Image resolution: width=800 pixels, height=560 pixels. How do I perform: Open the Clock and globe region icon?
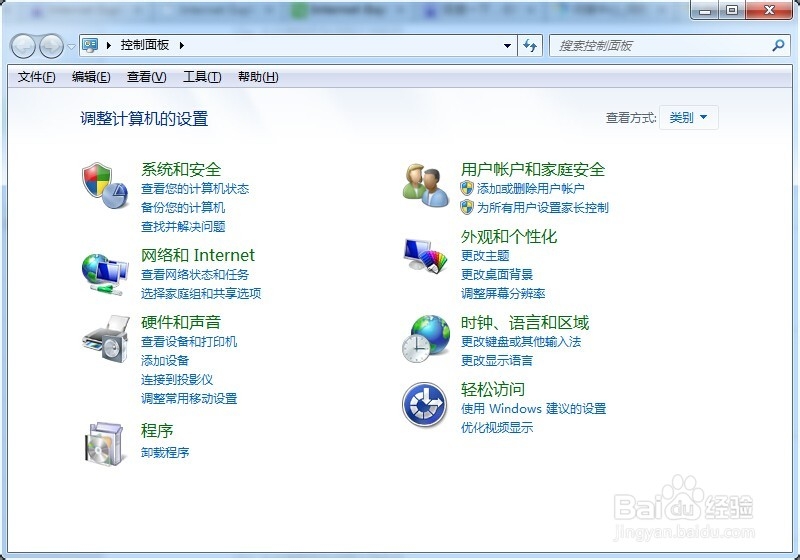point(426,339)
